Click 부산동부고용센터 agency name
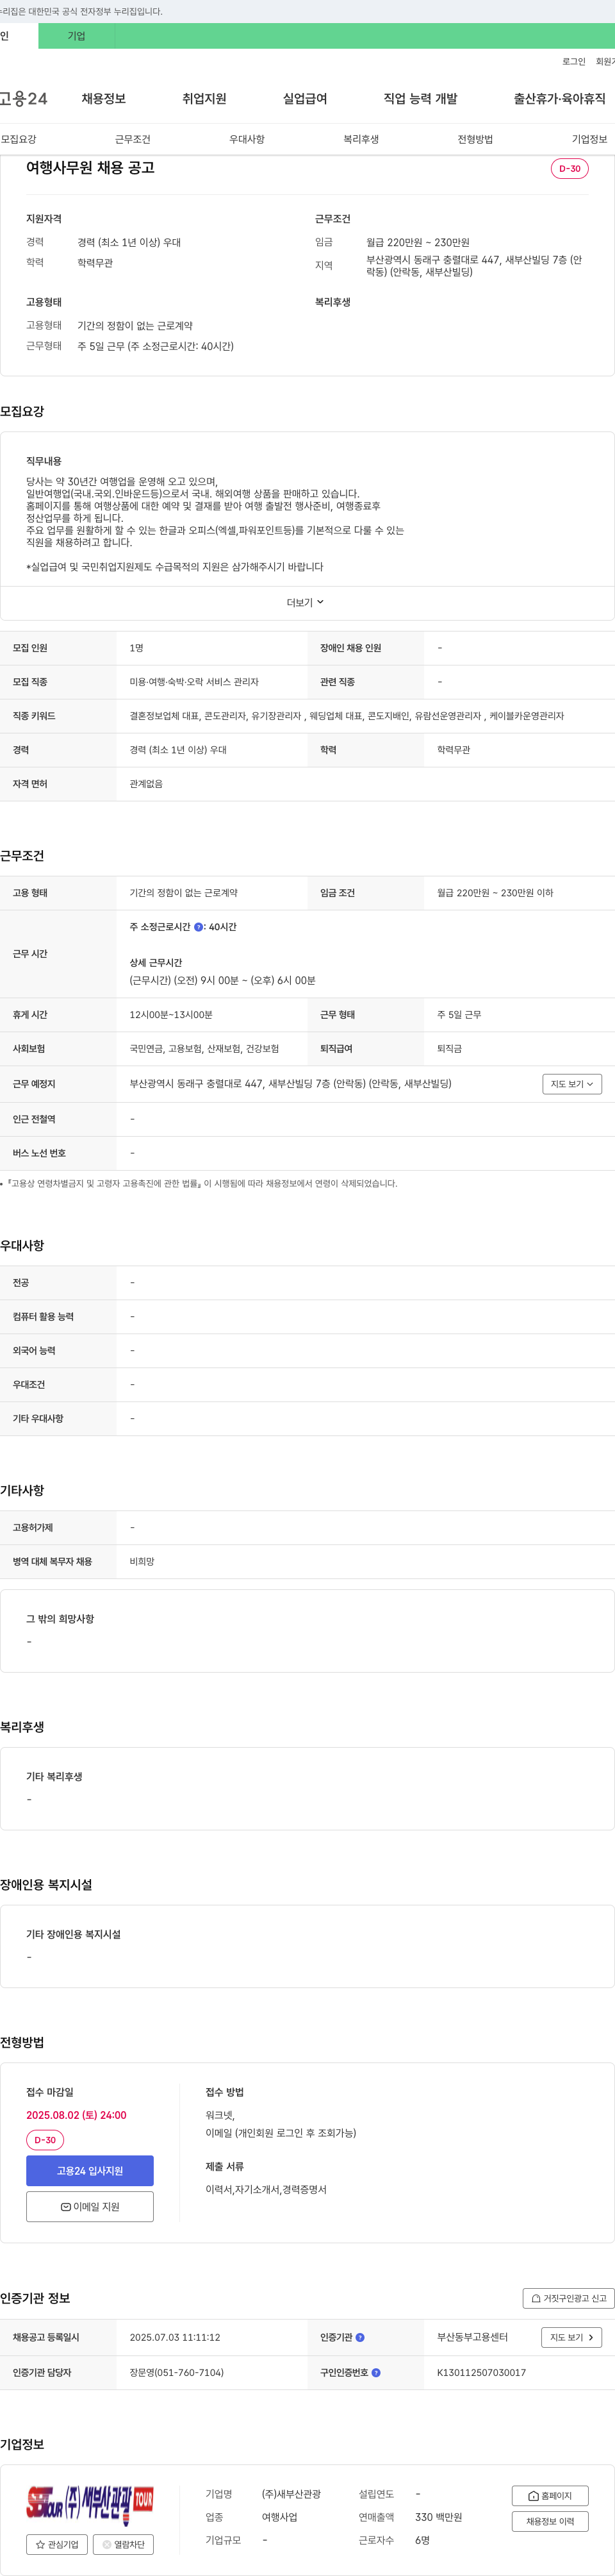The image size is (615, 2576). [x=472, y=2337]
